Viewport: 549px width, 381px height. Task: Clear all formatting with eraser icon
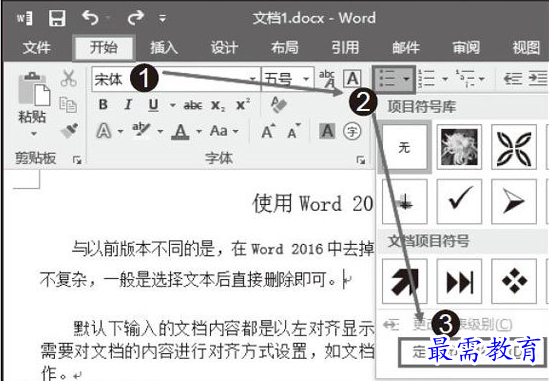[x=279, y=105]
